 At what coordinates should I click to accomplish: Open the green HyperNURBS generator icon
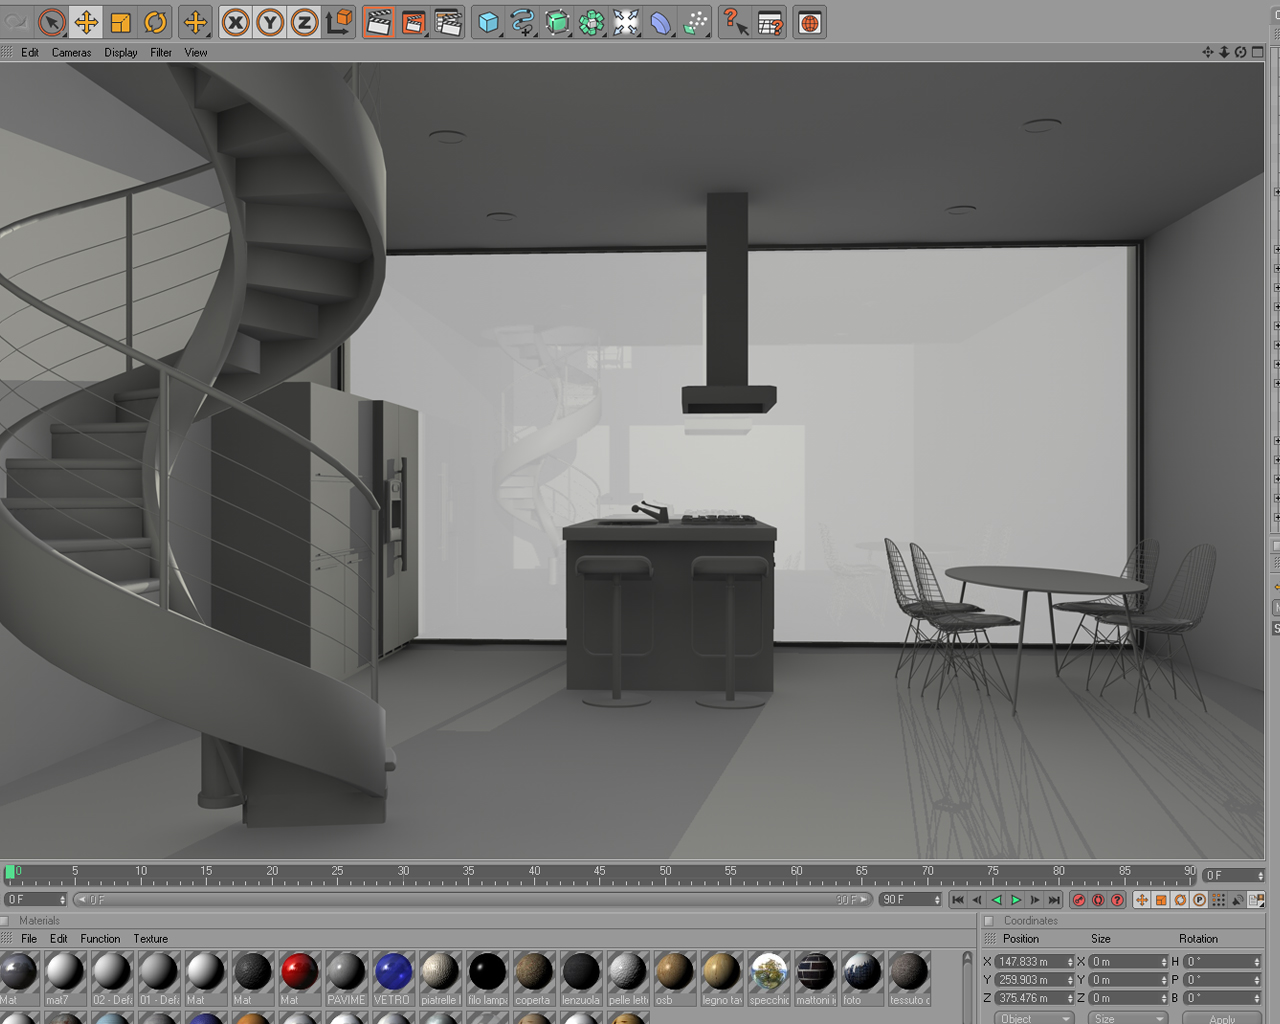(557, 21)
